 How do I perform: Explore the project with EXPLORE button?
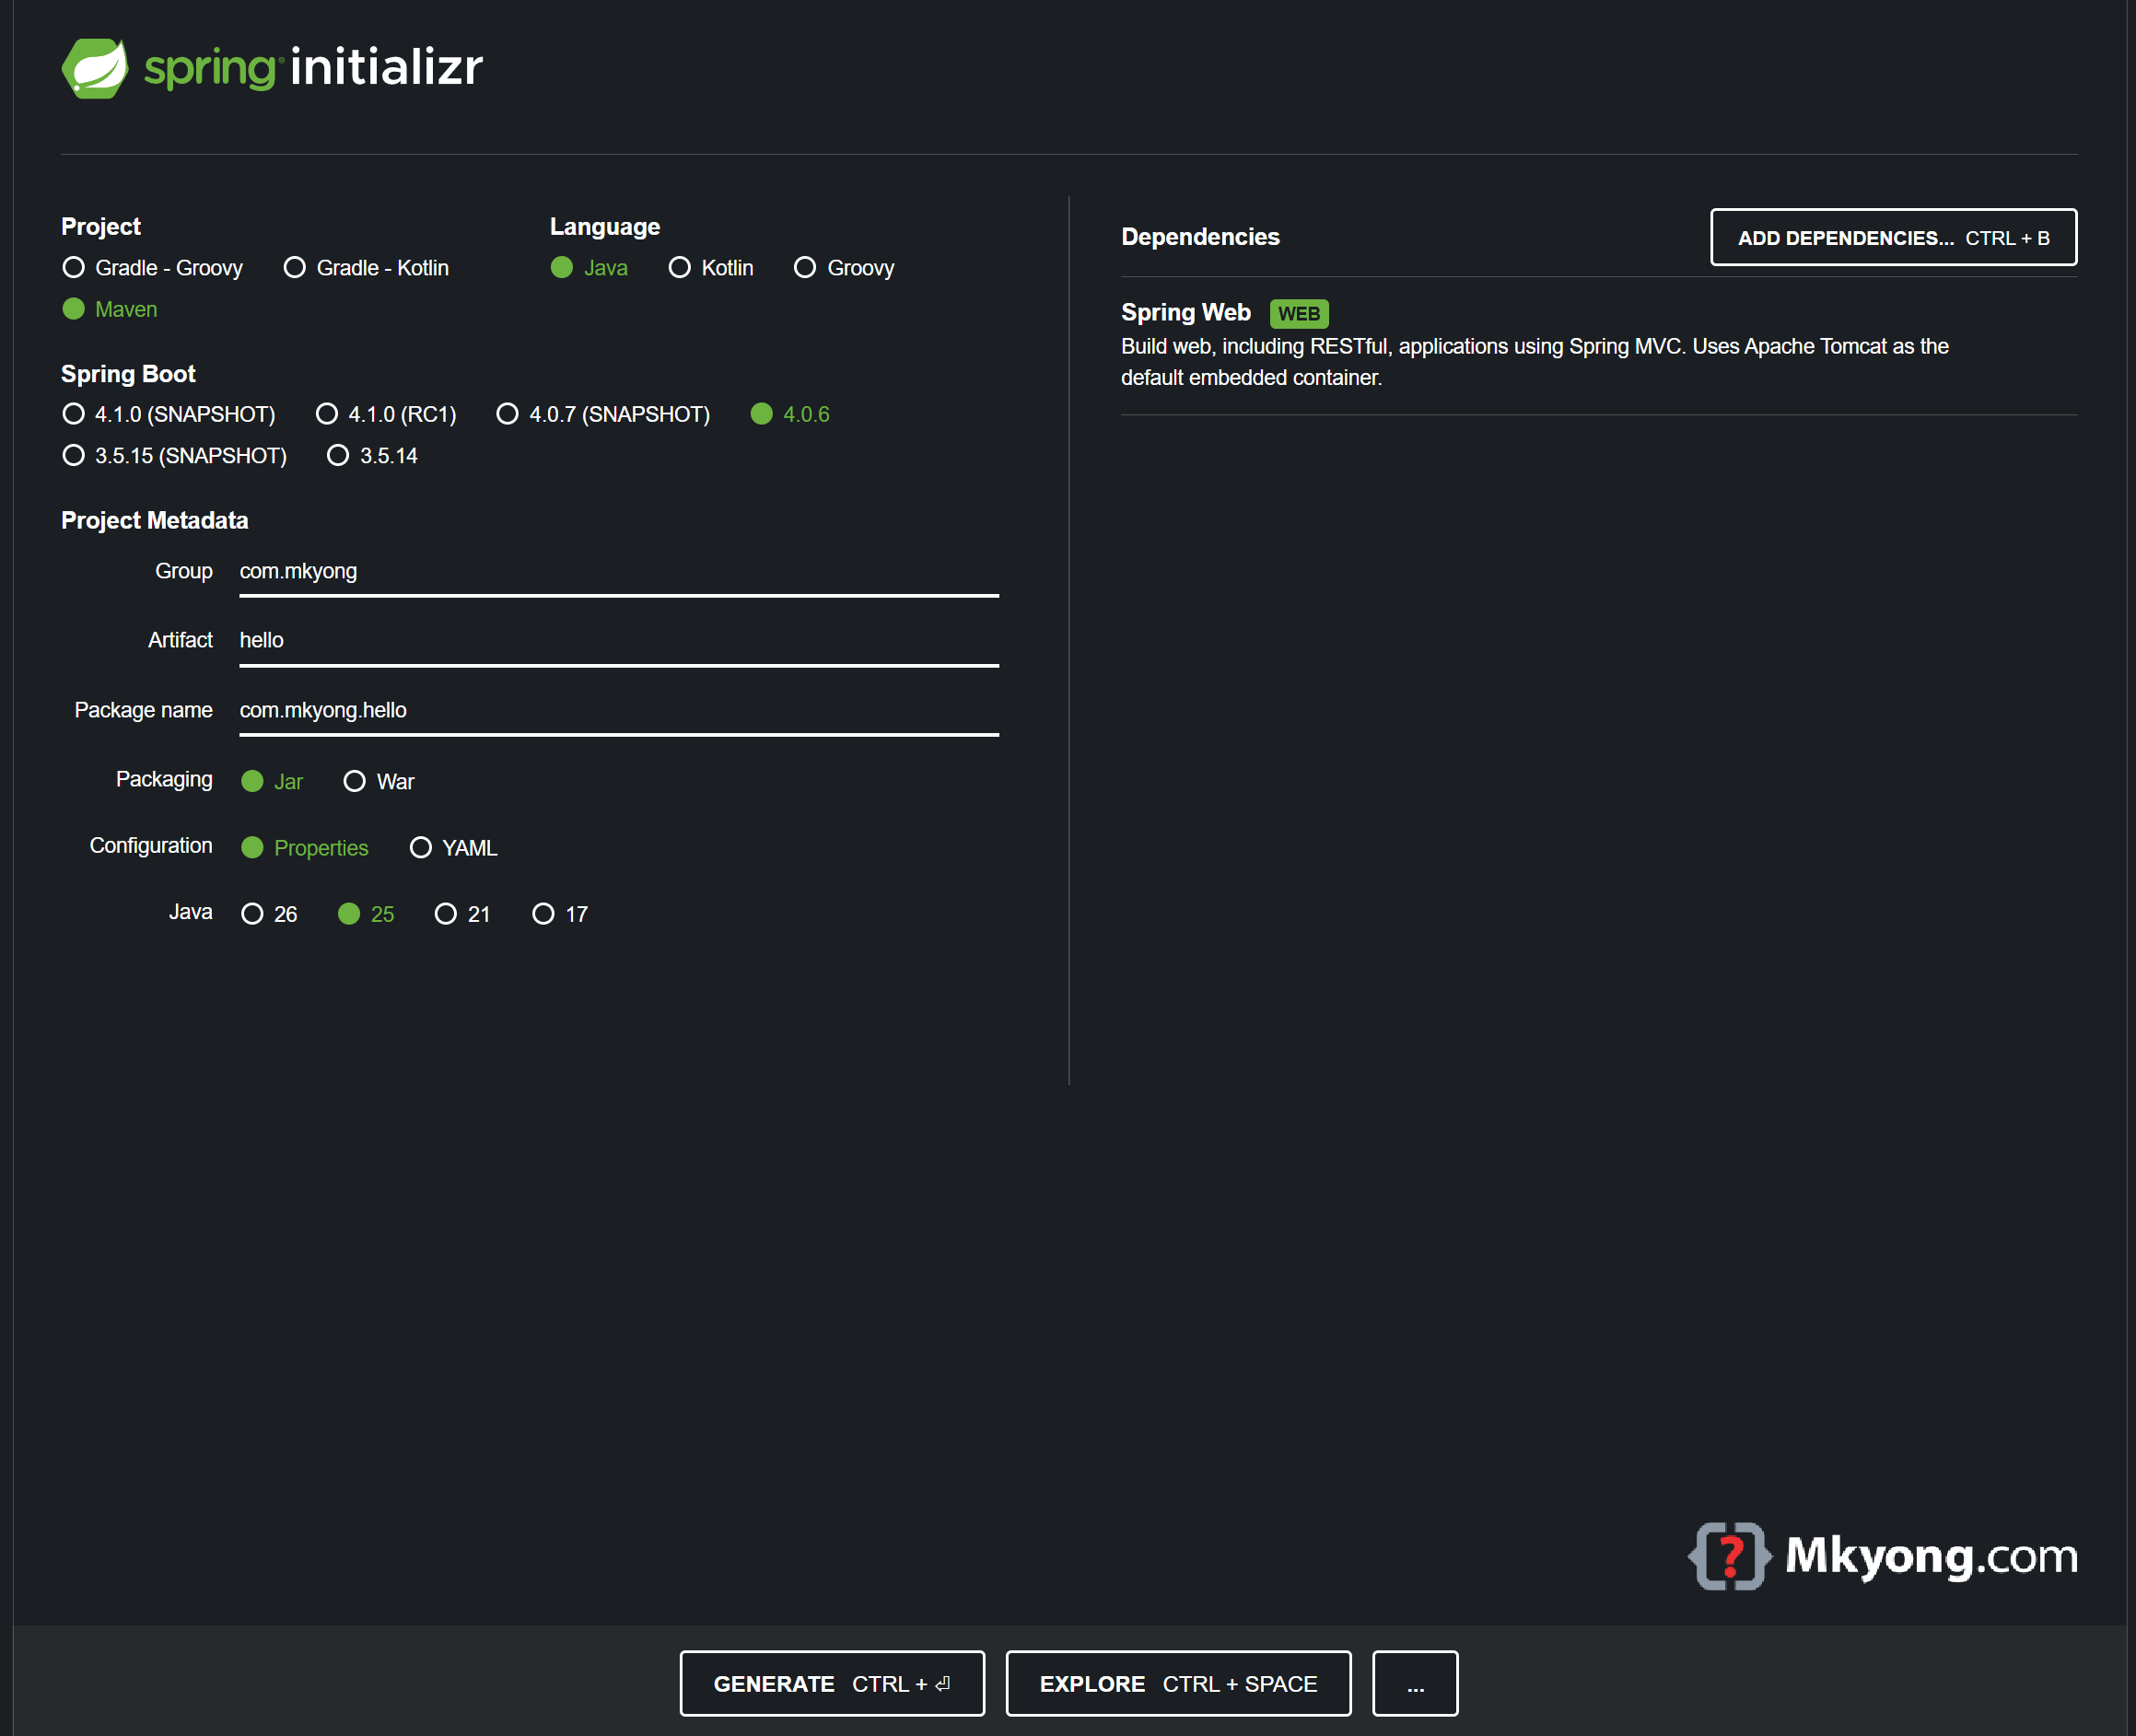pyautogui.click(x=1178, y=1684)
